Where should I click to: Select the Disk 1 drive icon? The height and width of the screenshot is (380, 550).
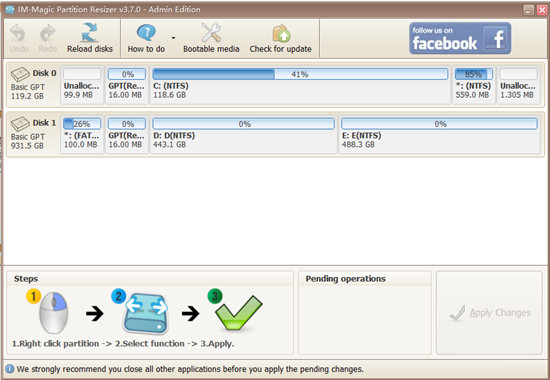(20, 124)
